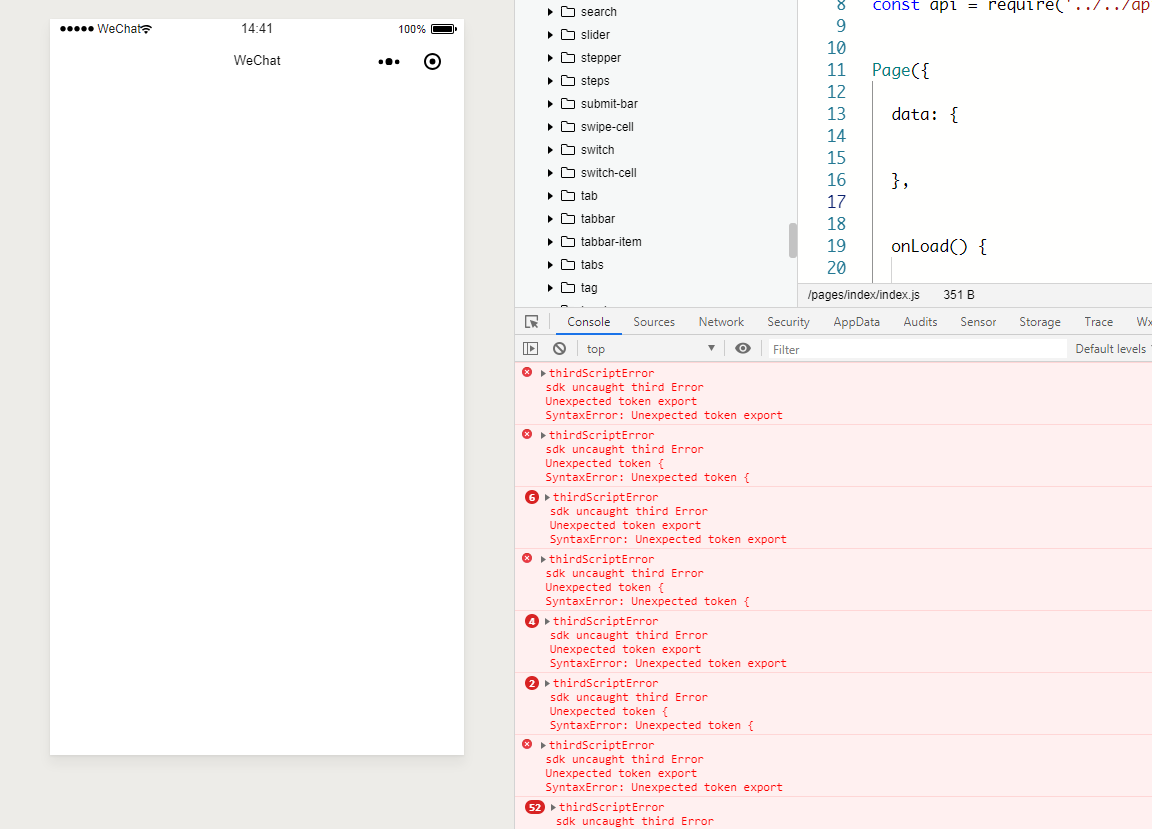Screen dimensions: 1152x829
Task: Select the tag folder icon
Action: [568, 287]
